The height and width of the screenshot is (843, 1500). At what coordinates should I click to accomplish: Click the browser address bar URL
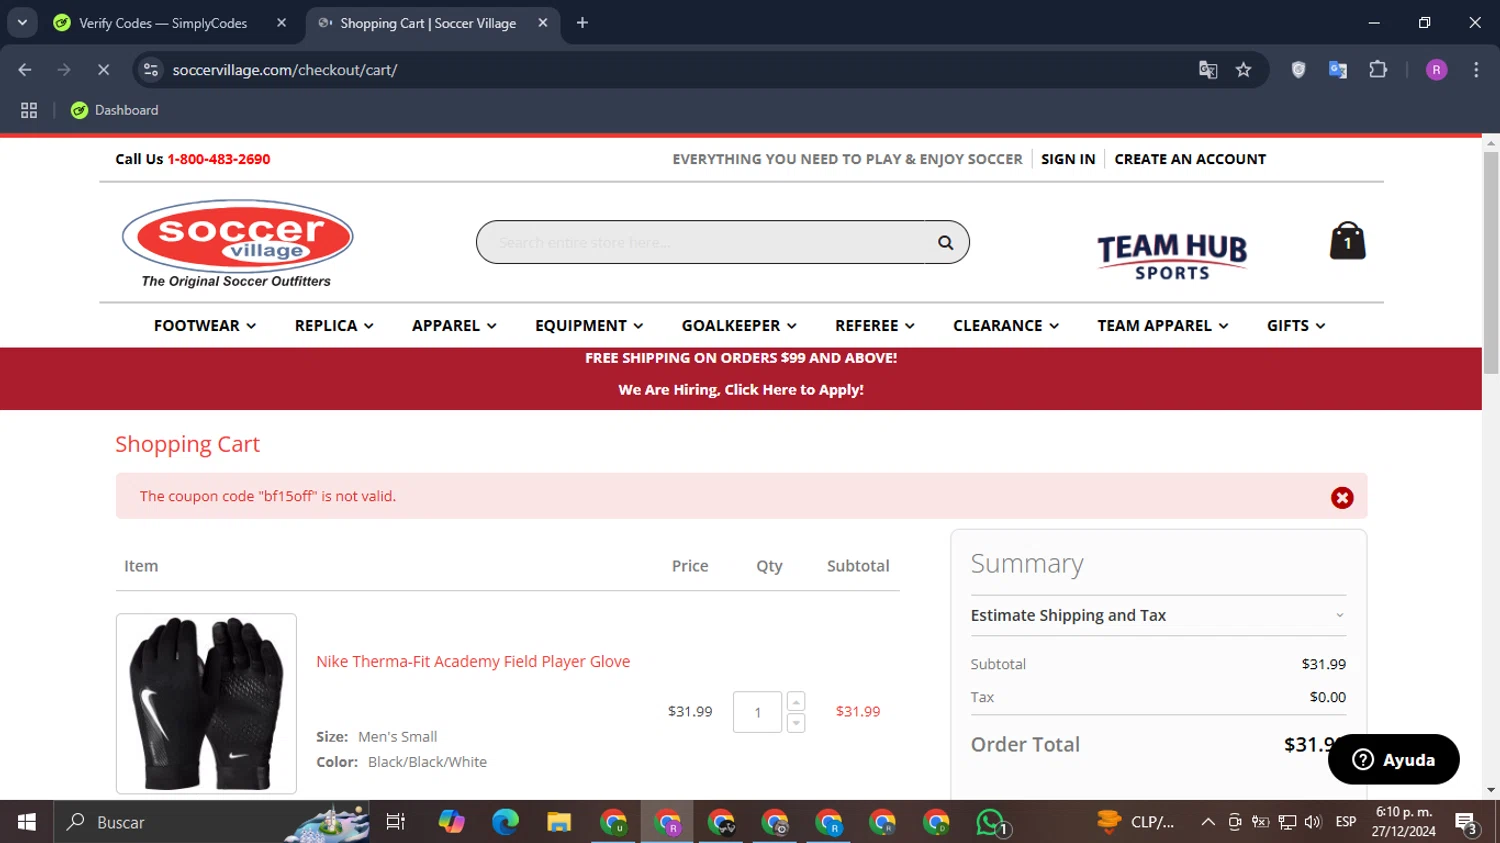285,70
